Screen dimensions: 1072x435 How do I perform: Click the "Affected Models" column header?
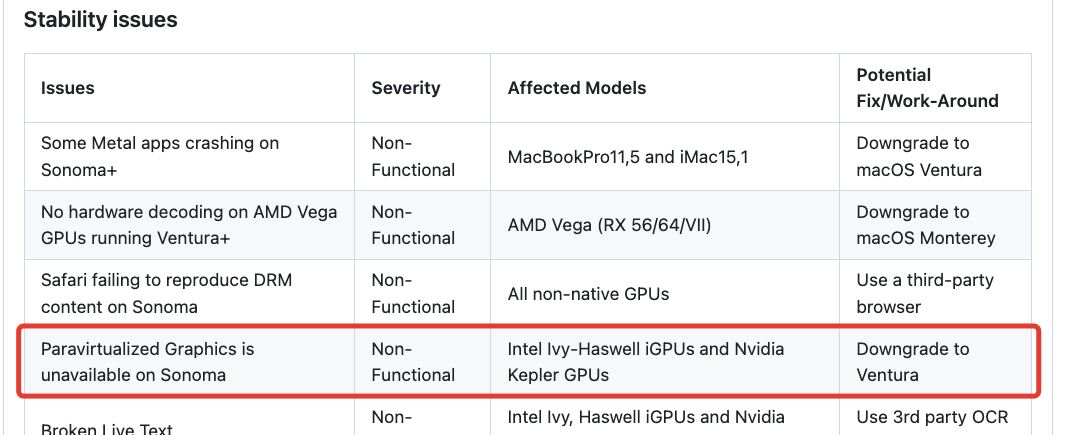click(x=577, y=88)
